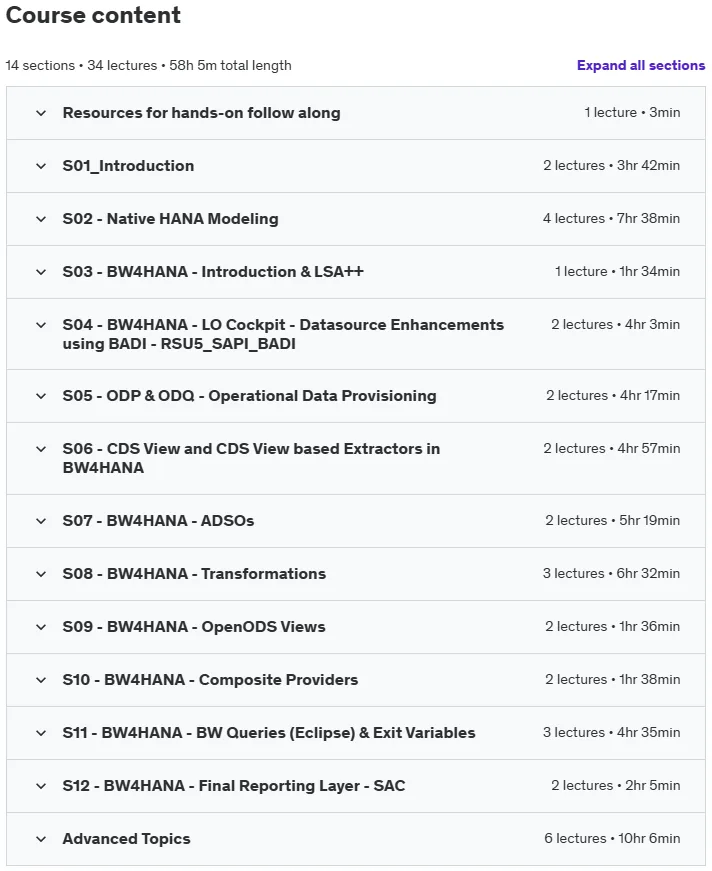Expand chevron for Resources for hands-on follow along
This screenshot has width=712, height=871.
click(41, 113)
